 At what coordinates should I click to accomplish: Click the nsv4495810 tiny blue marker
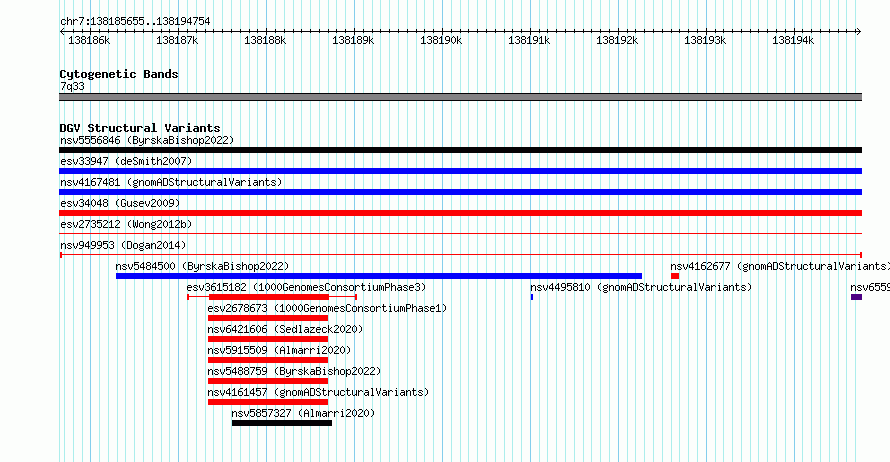coord(532,297)
